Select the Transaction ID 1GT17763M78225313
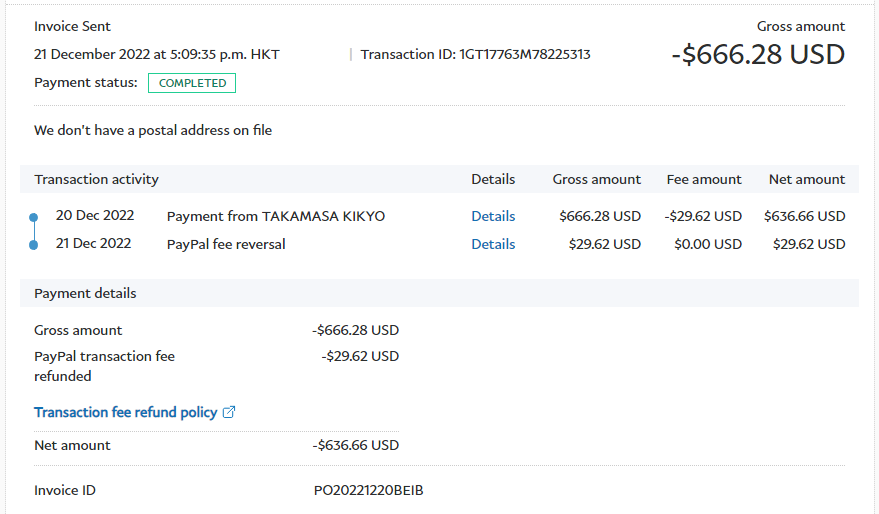Image resolution: width=879 pixels, height=514 pixels. click(524, 54)
